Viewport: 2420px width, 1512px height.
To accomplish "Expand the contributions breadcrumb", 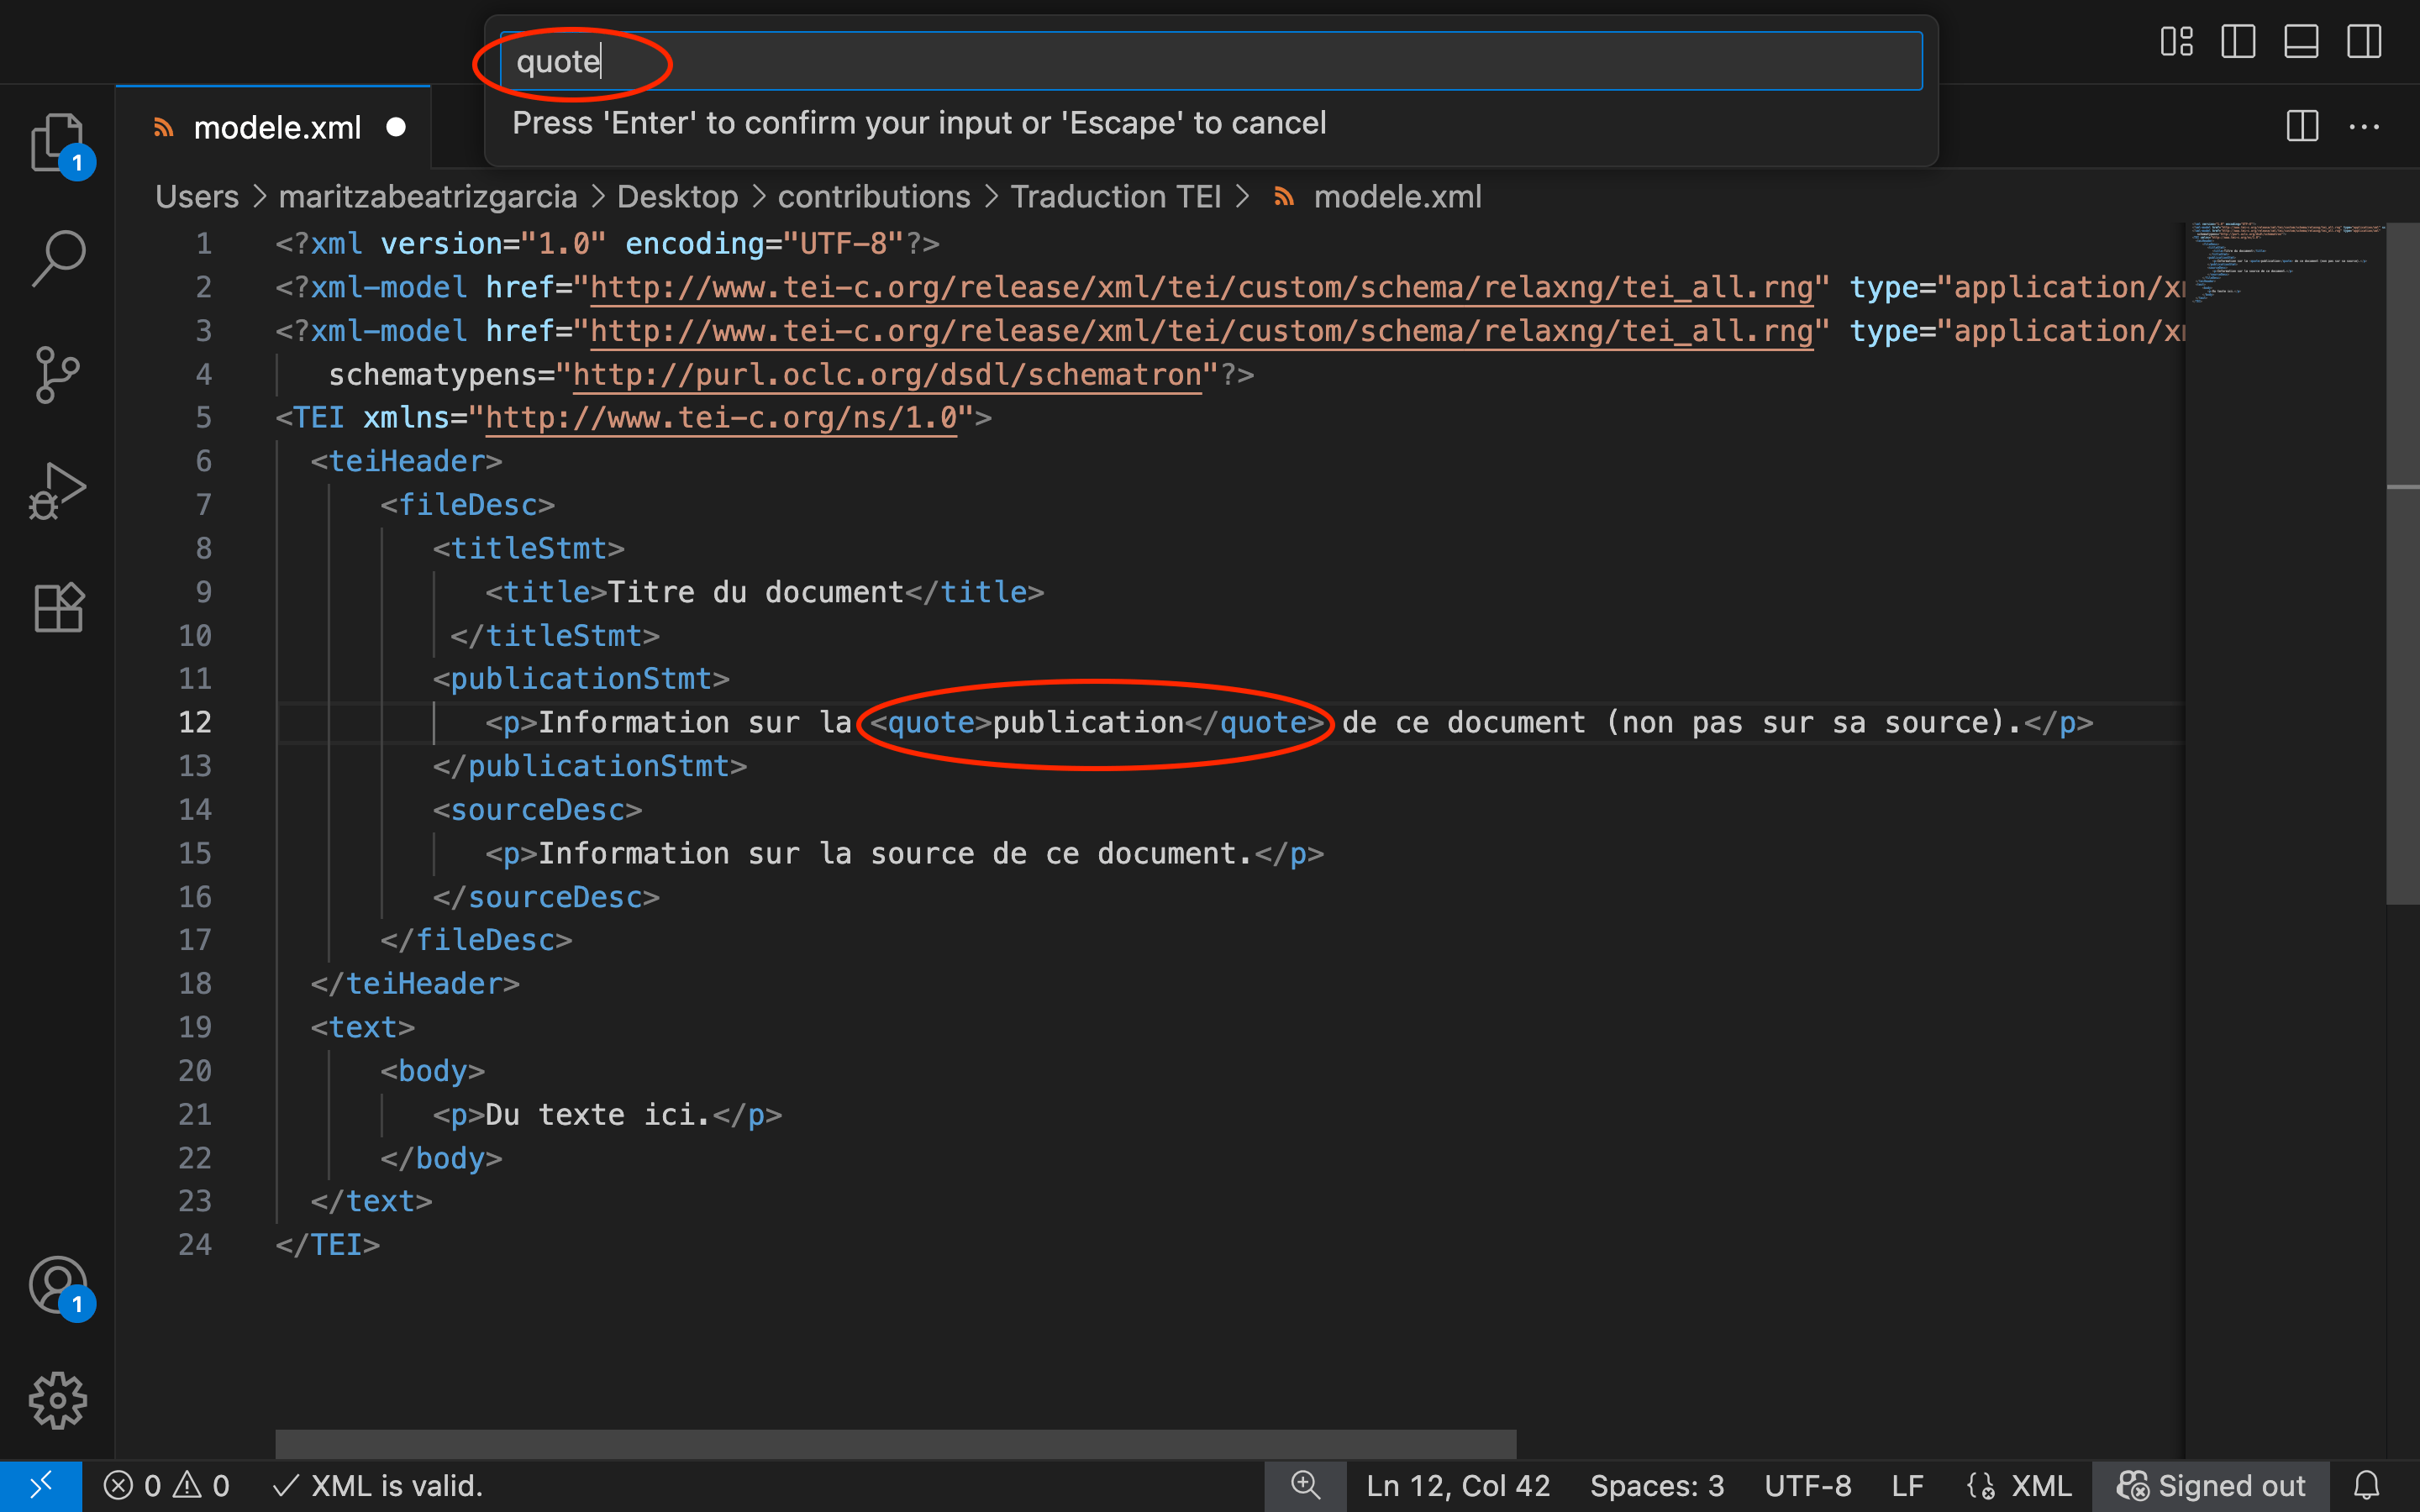I will pyautogui.click(x=874, y=196).
